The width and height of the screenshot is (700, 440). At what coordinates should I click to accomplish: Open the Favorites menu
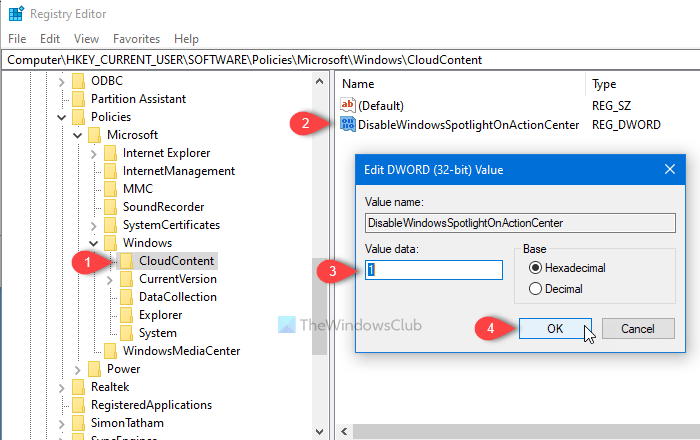(136, 38)
